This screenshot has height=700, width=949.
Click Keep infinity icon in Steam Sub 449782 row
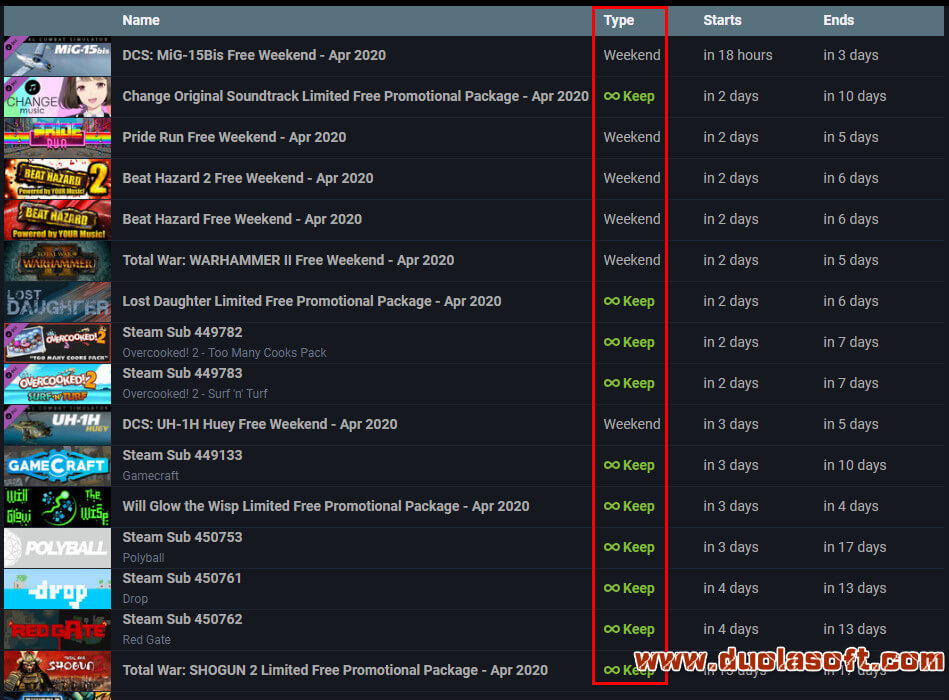click(611, 342)
